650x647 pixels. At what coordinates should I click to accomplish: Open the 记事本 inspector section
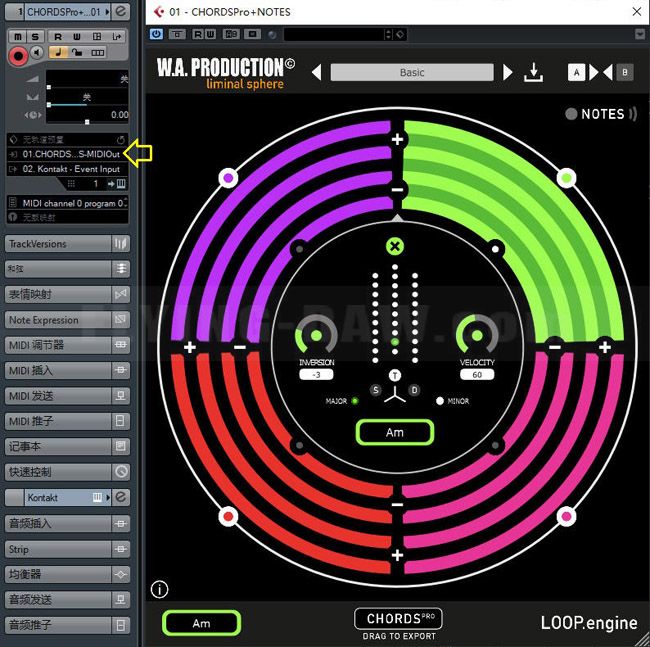[x=67, y=446]
